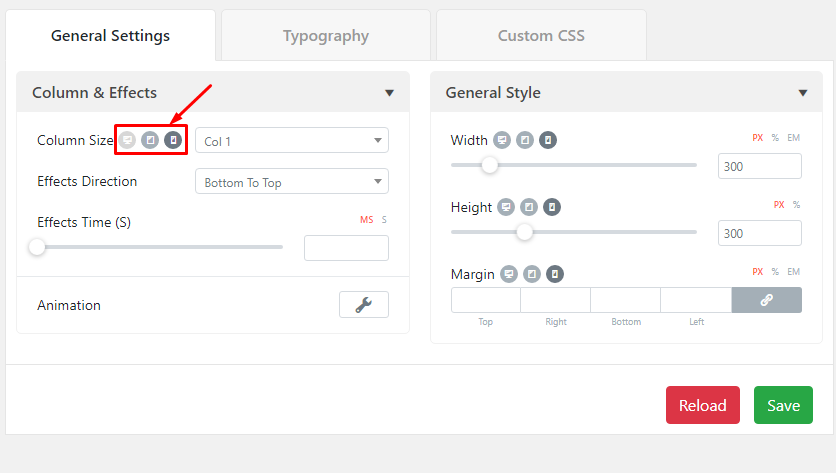Select desktop device icon for Column Size
Screen dimensions: 836x473
point(127,140)
